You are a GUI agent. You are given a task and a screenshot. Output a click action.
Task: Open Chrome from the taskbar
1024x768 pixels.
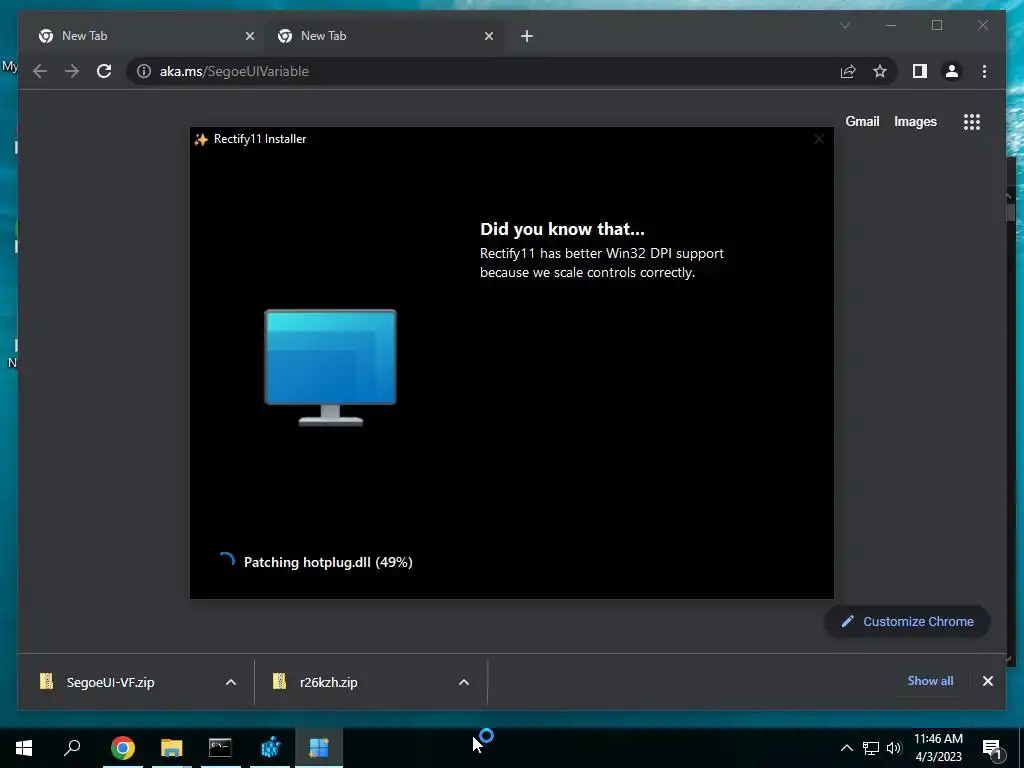coord(123,748)
